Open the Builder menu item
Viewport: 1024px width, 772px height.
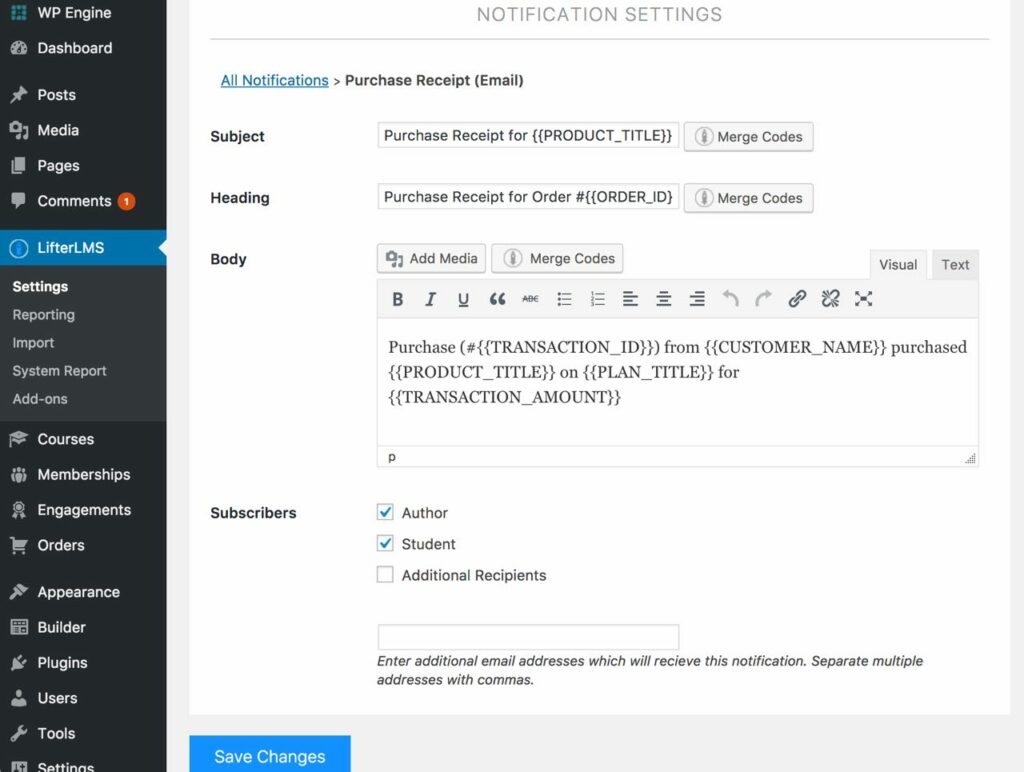tap(83, 627)
